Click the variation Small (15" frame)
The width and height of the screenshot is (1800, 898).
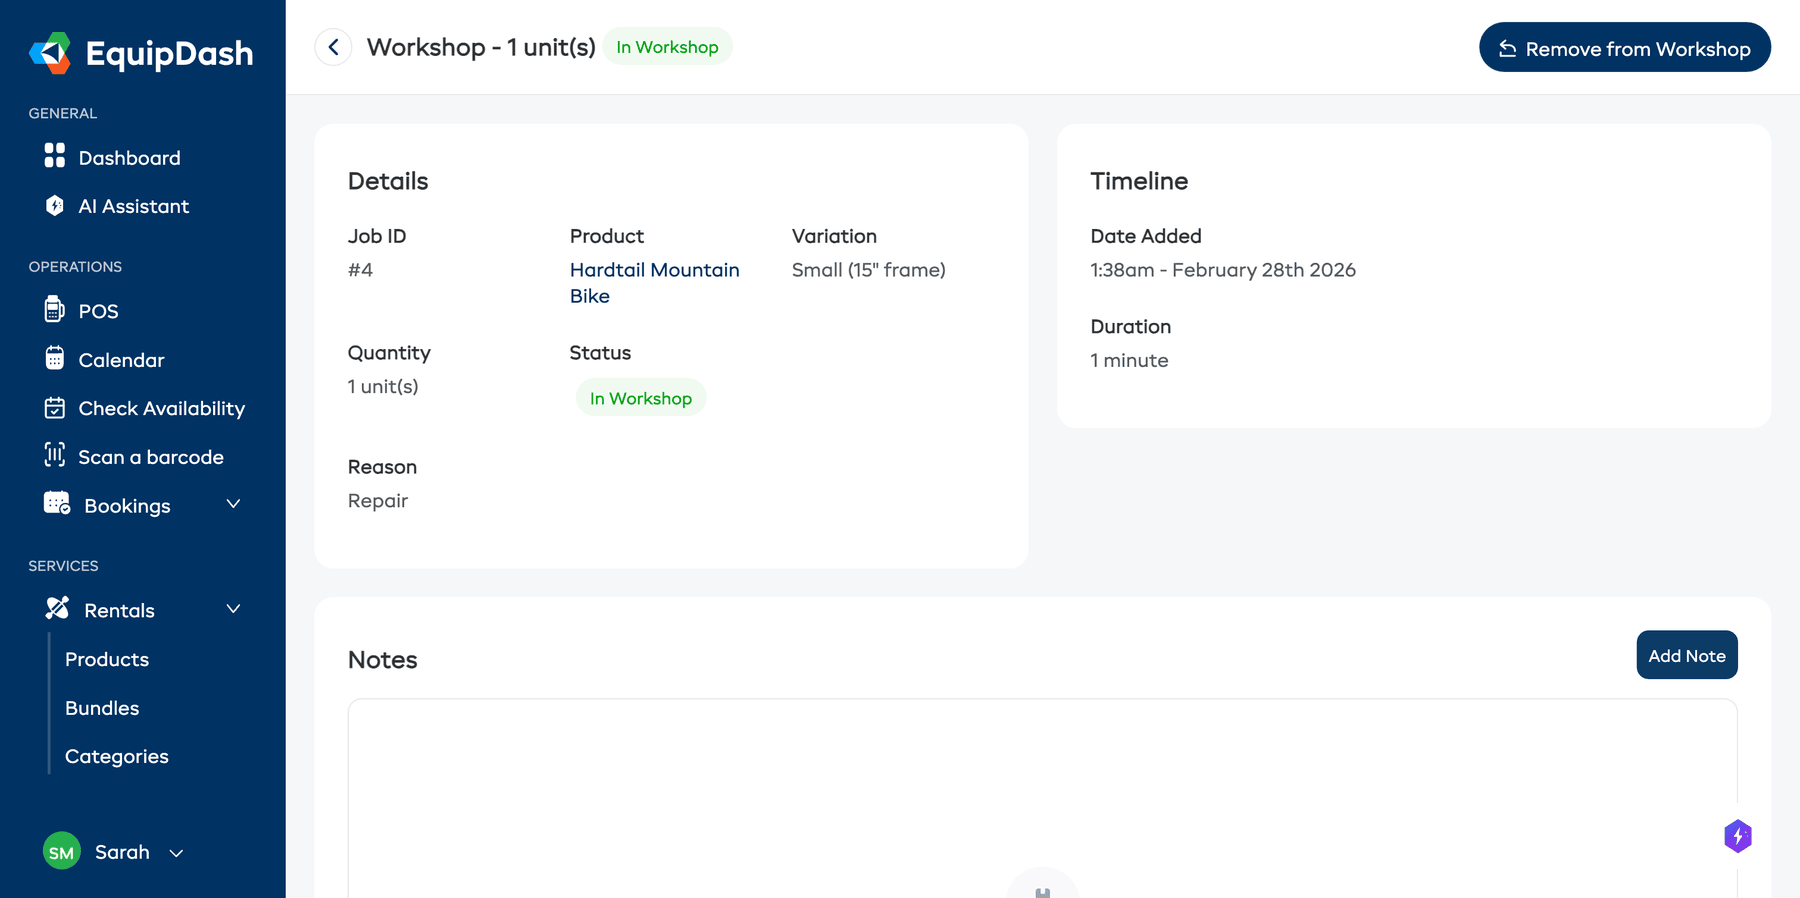(869, 270)
